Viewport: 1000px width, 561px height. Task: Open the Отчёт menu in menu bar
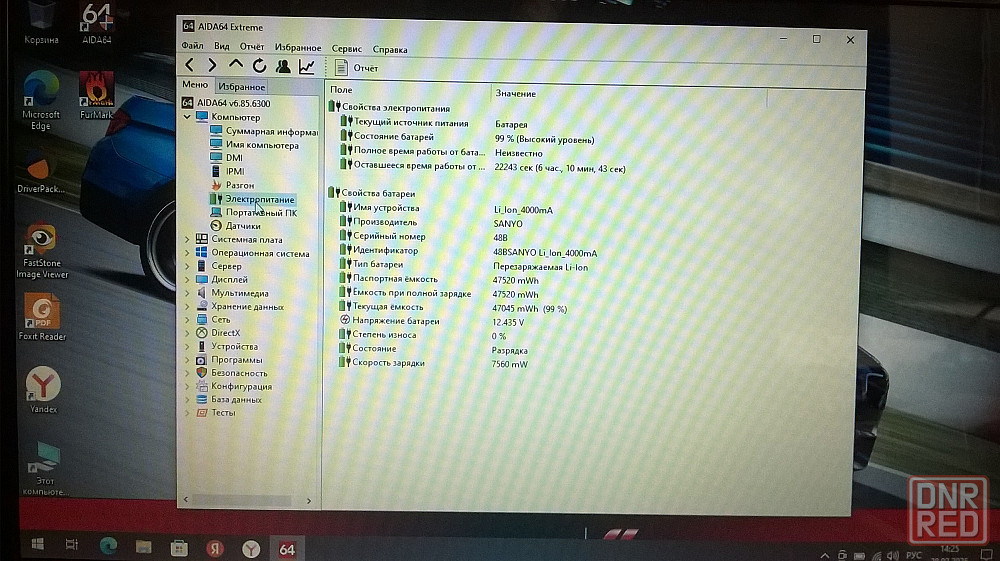[x=252, y=47]
